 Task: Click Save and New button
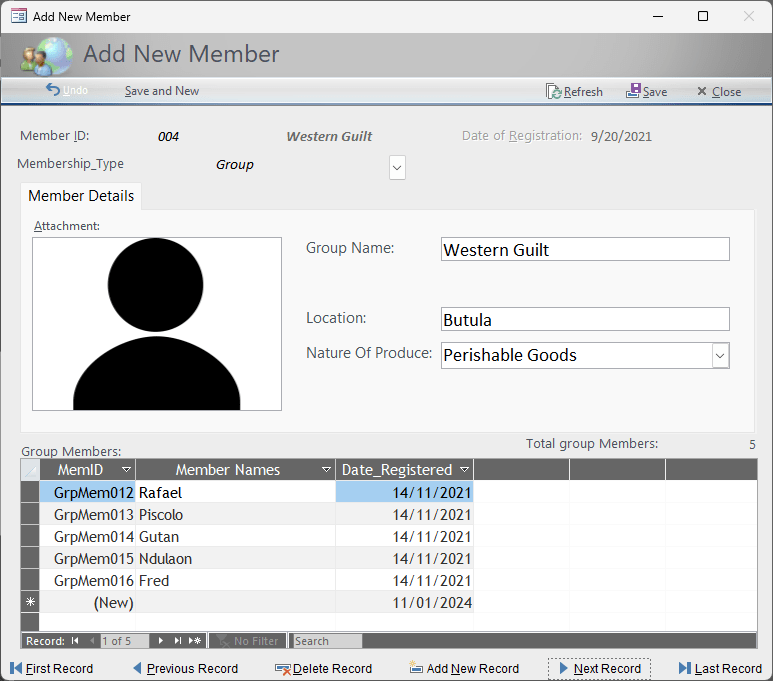(162, 91)
